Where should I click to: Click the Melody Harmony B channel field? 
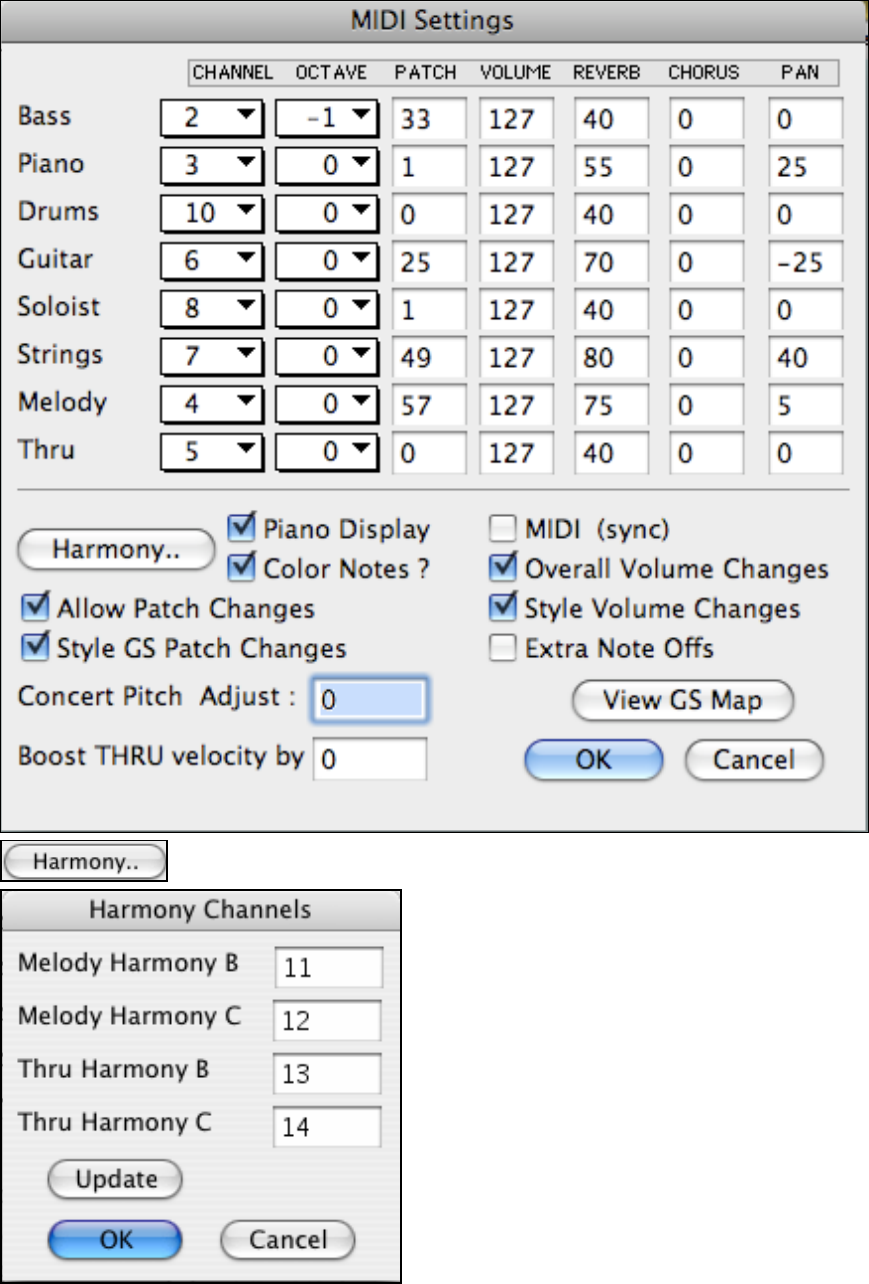(x=327, y=968)
